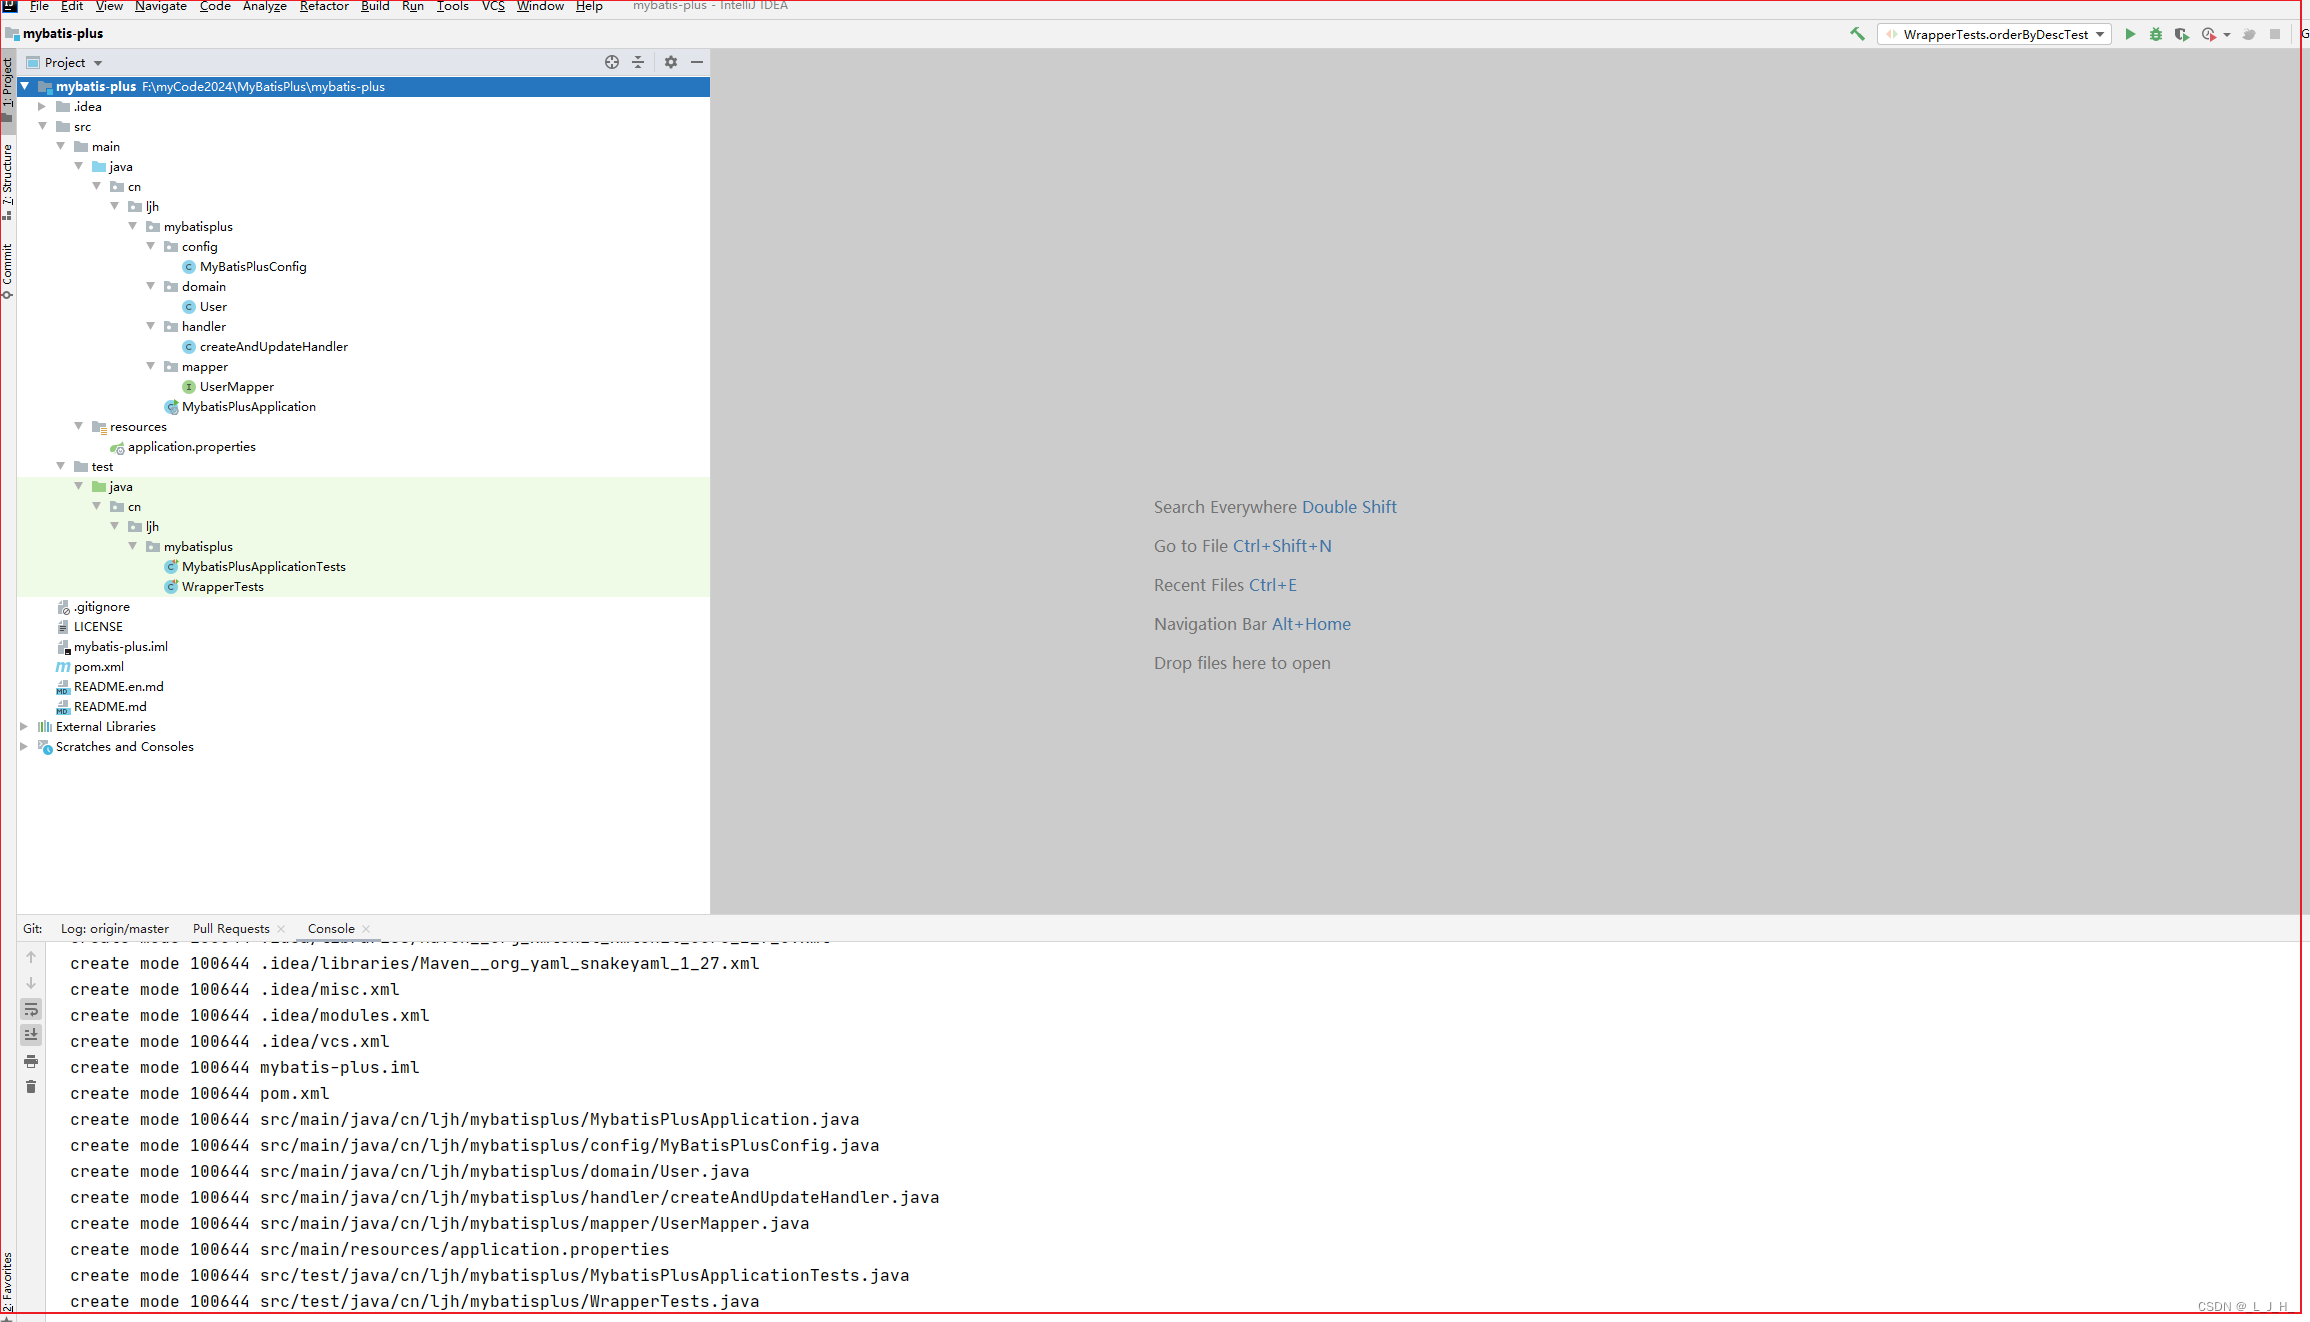The height and width of the screenshot is (1322, 2310).
Task: Click the grayed Stop square icon
Action: pyautogui.click(x=2275, y=34)
